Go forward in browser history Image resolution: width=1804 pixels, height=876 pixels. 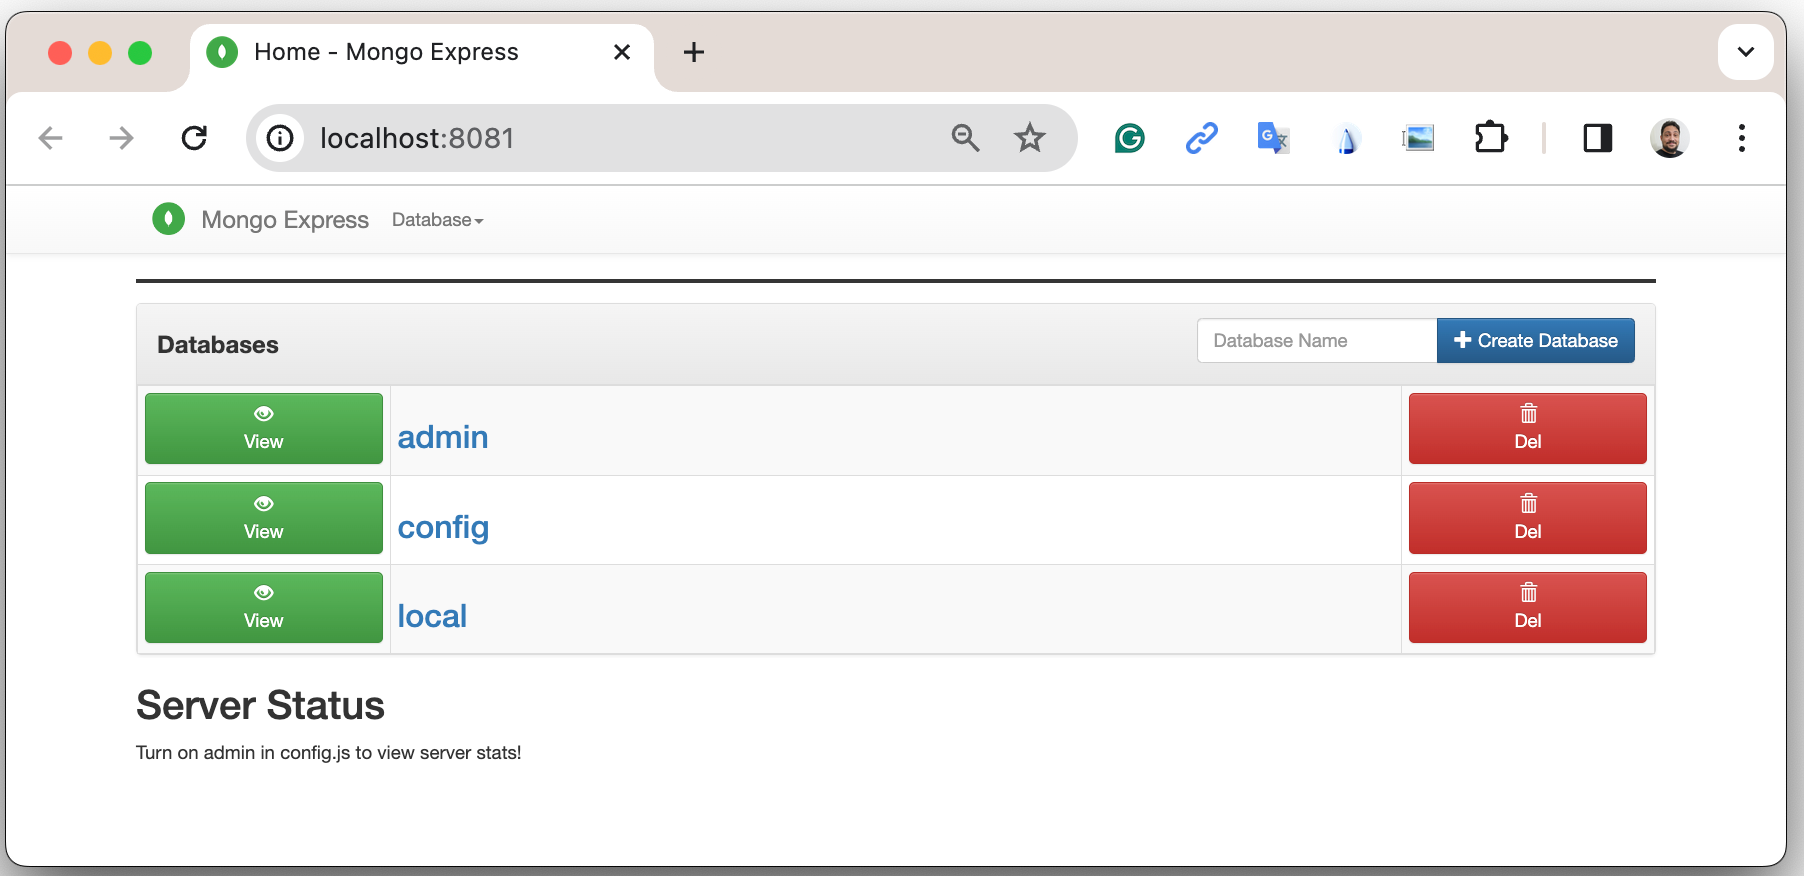pyautogui.click(x=122, y=138)
